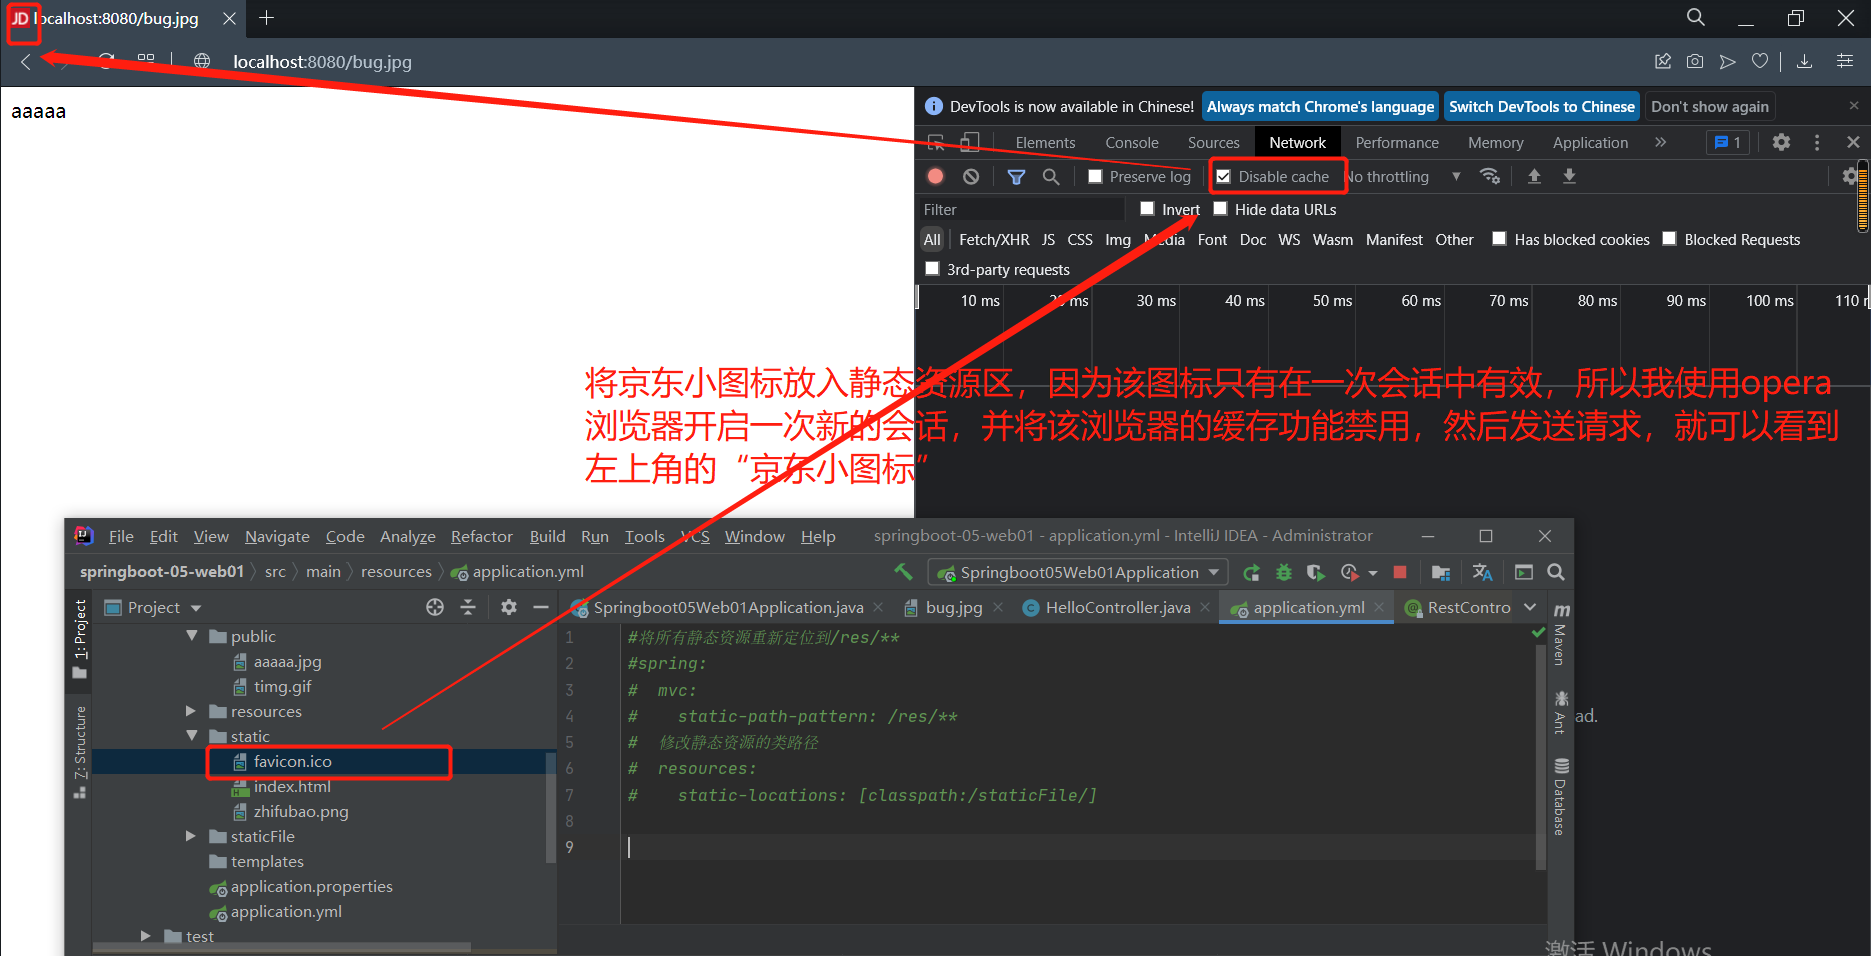Open the IntelliJ Refactor menu
This screenshot has width=1871, height=956.
(x=482, y=536)
